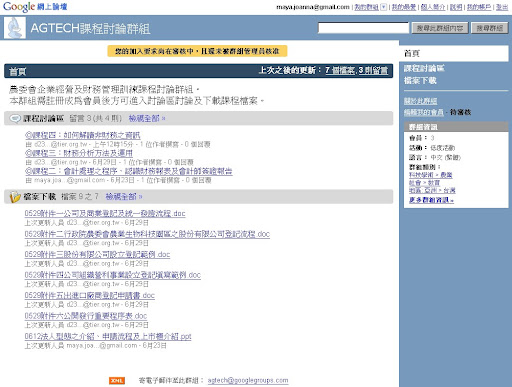This screenshot has height=387, width=512.
Task: Open topic 課程四：如何解讀非財務之資訊
Action: pyautogui.click(x=82, y=135)
